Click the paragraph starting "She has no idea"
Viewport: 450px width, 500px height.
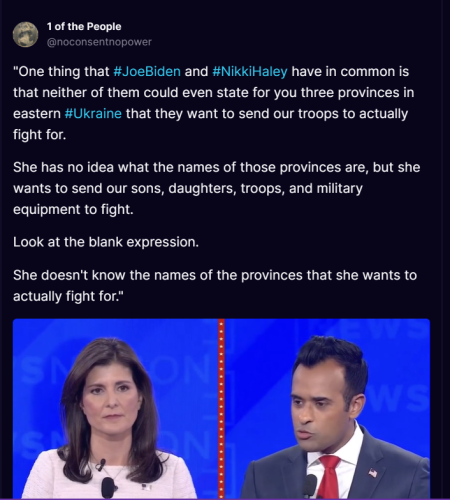[x=217, y=188]
